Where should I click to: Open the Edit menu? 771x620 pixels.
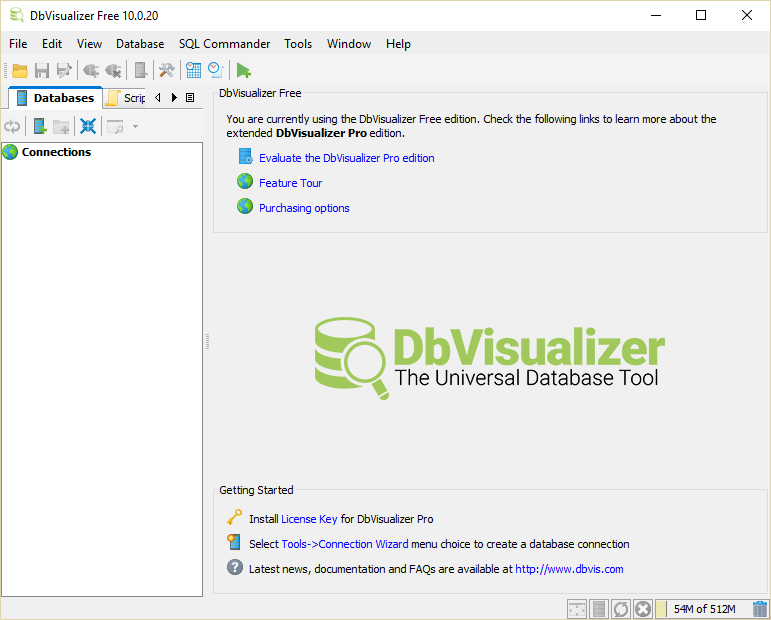click(52, 44)
